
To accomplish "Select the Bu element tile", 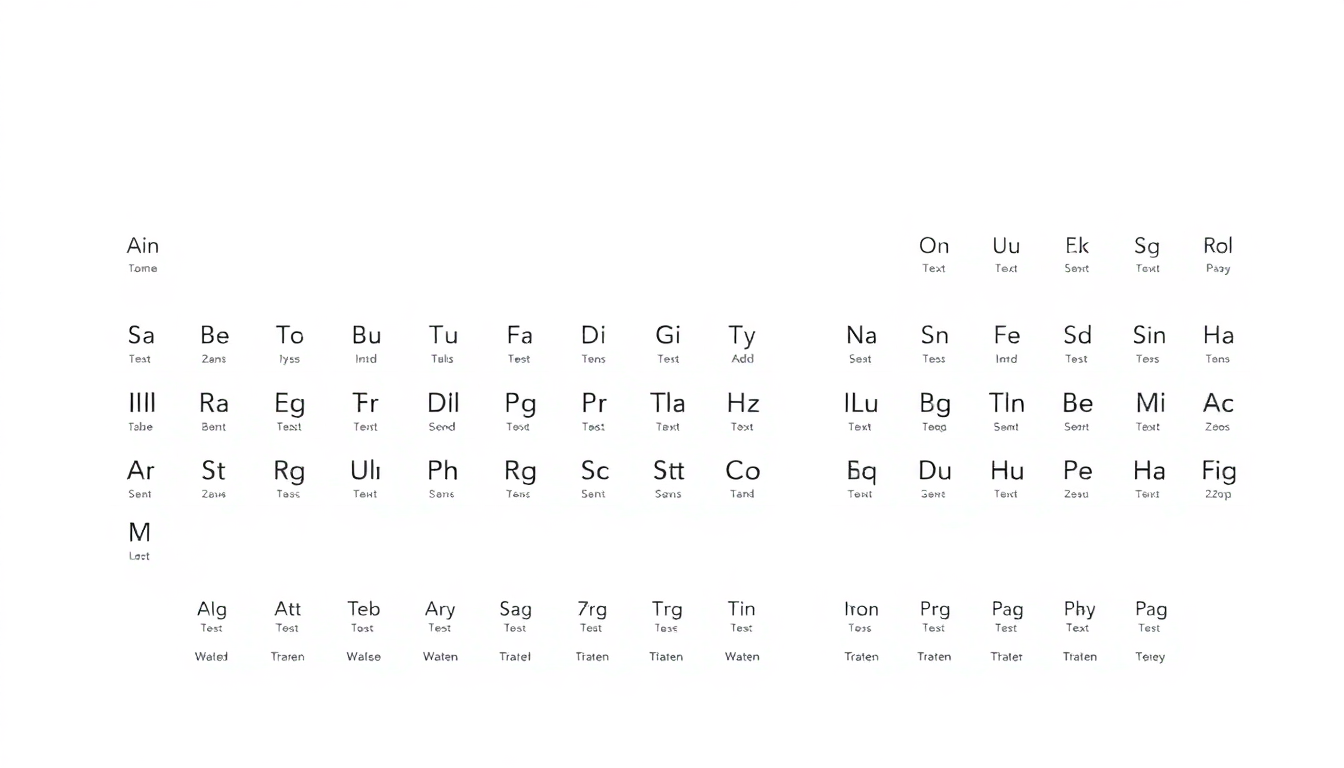I will coord(366,344).
